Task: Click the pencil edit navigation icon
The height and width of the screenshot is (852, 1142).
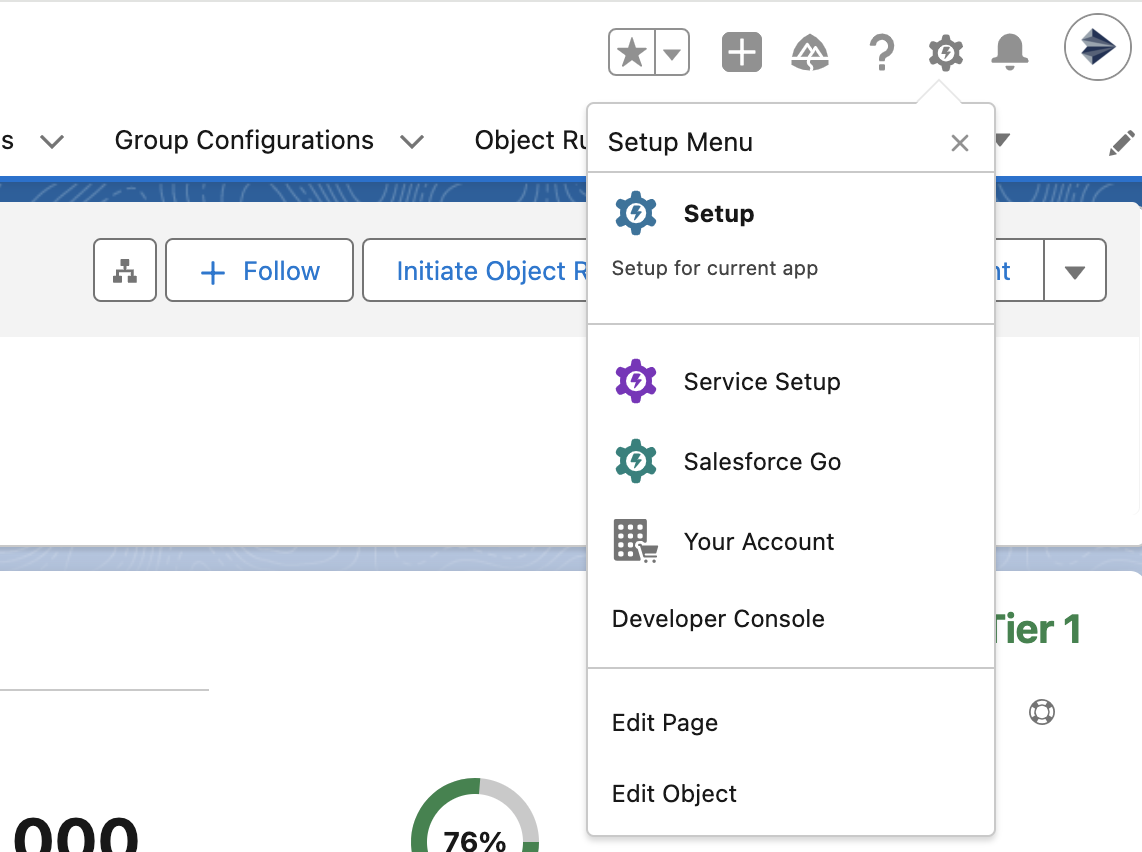Action: coord(1121,143)
